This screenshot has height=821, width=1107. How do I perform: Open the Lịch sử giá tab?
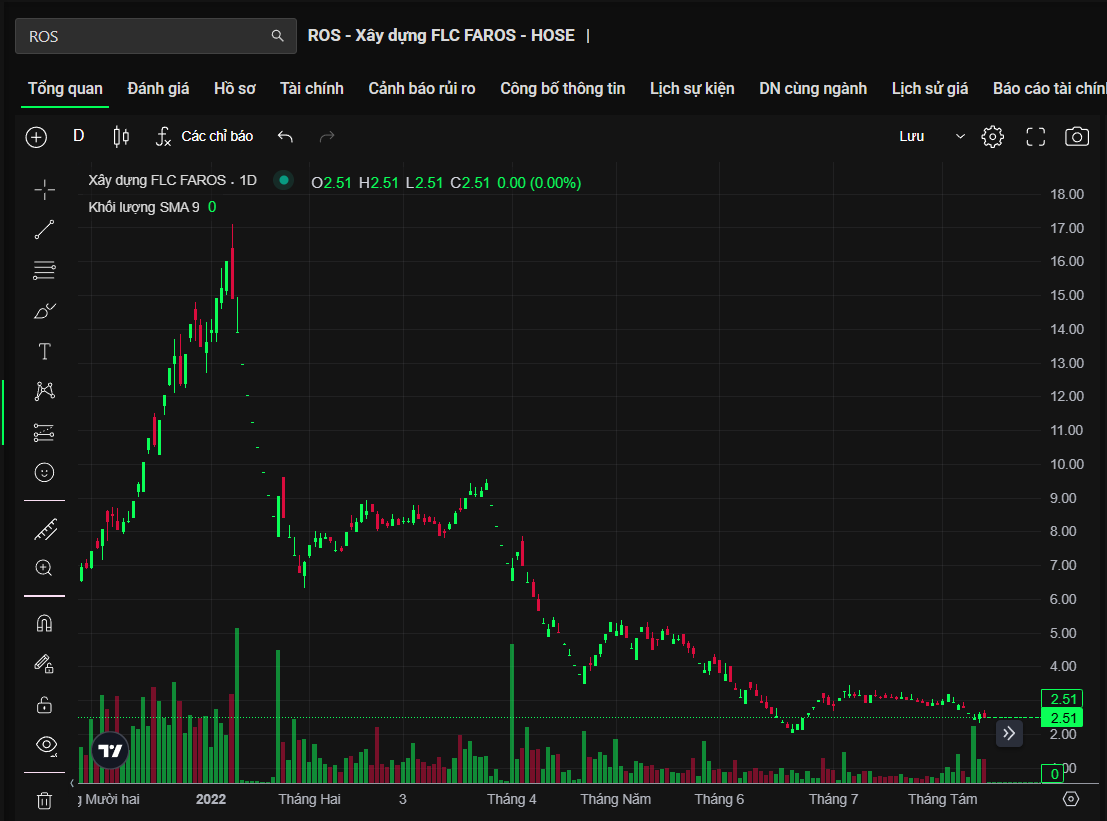929,88
